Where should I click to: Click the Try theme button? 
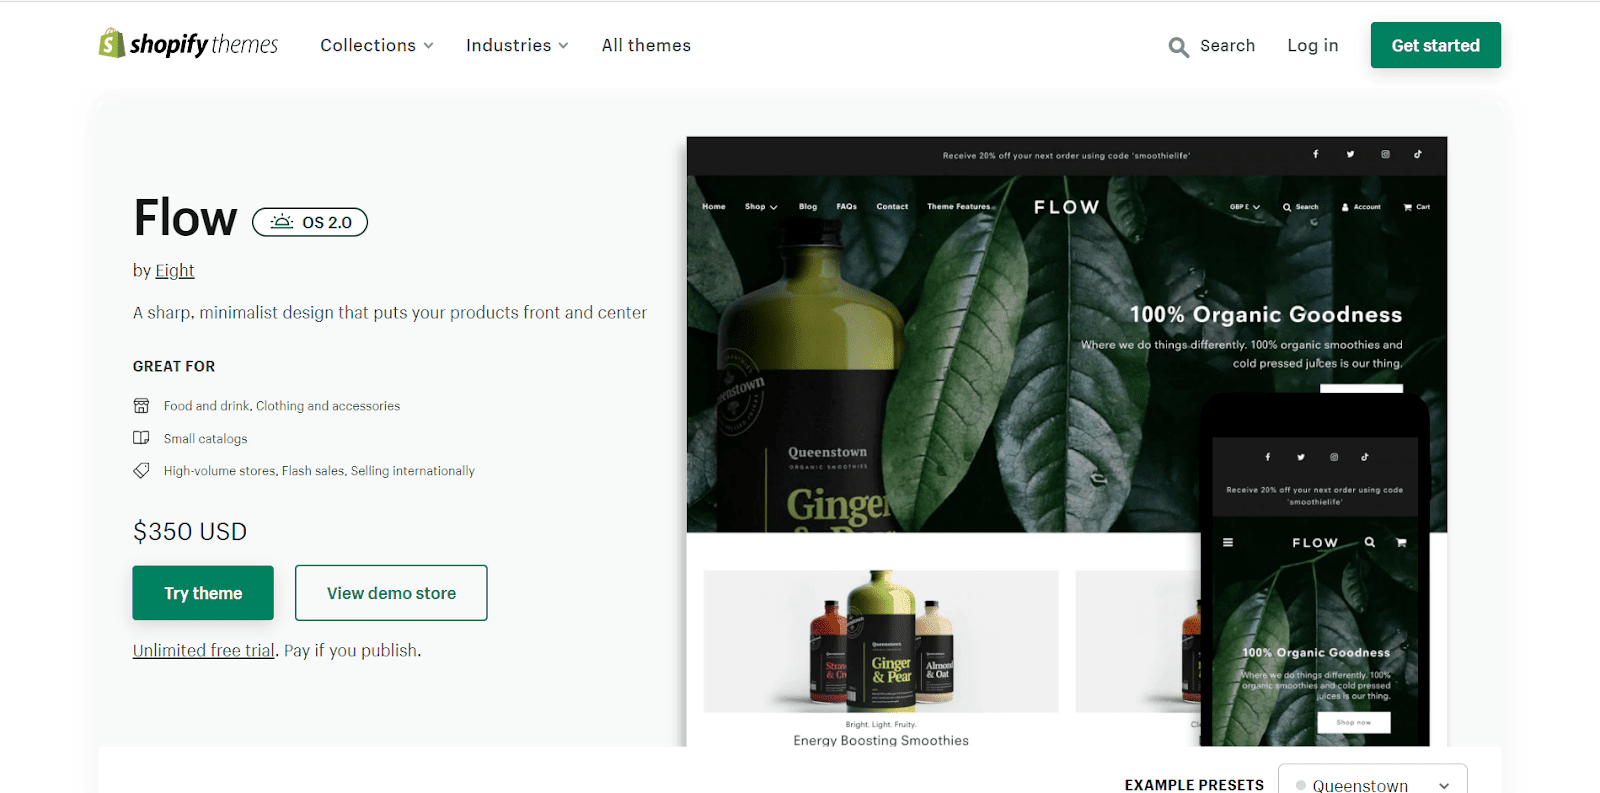pyautogui.click(x=203, y=593)
